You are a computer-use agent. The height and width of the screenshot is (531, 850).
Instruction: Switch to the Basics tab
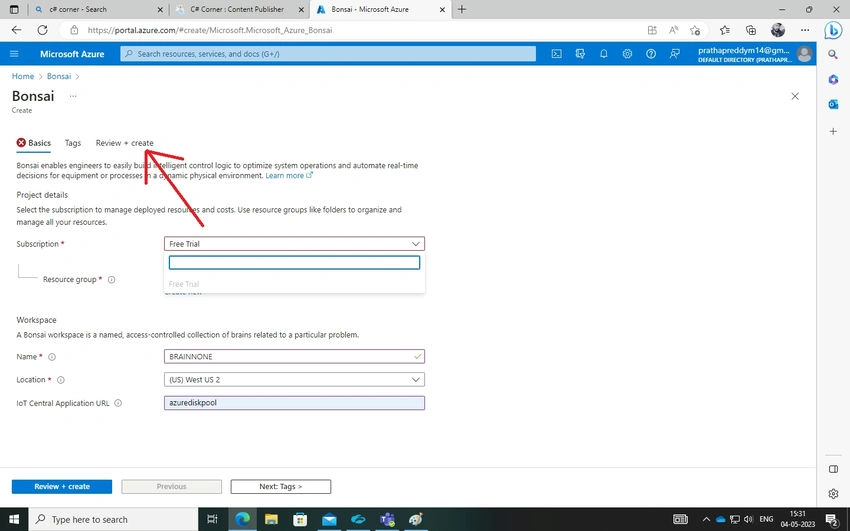tap(34, 143)
